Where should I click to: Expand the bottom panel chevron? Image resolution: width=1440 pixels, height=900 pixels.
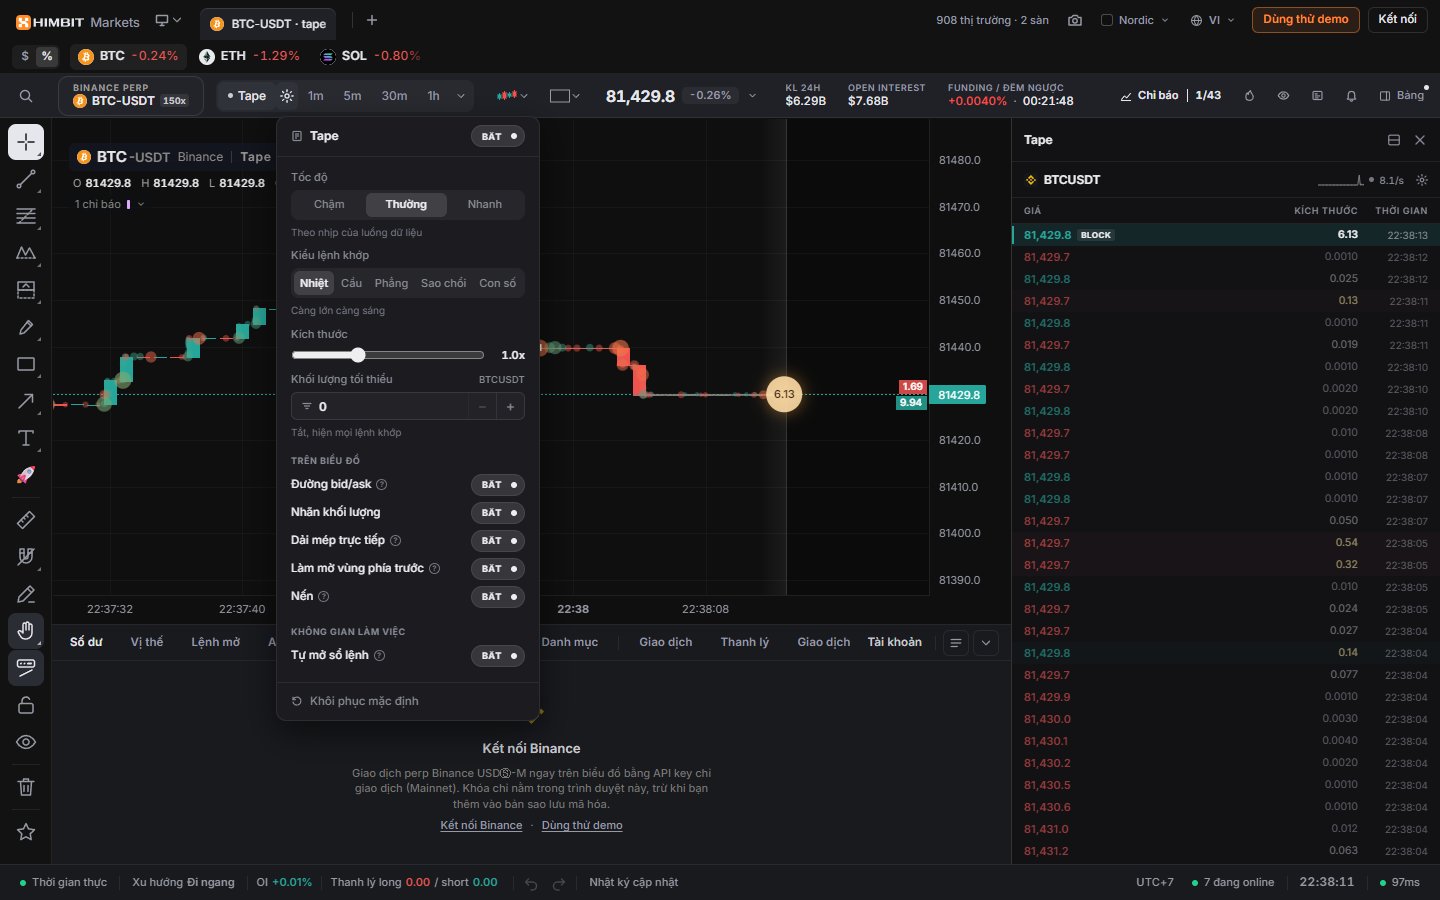[986, 643]
